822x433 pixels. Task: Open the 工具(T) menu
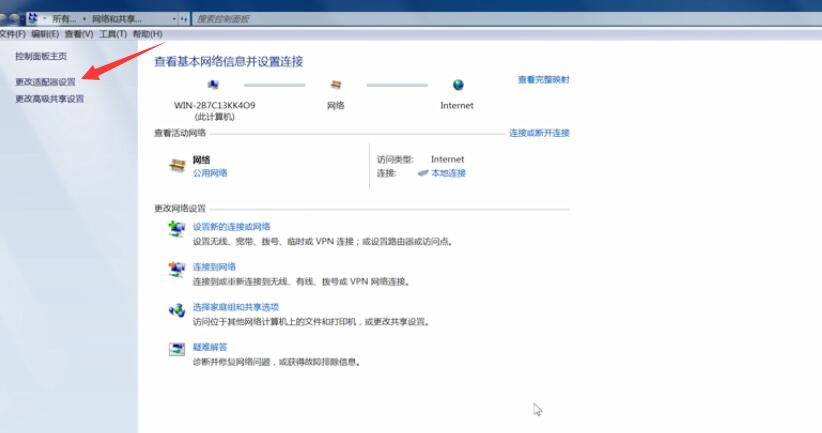(x=113, y=34)
